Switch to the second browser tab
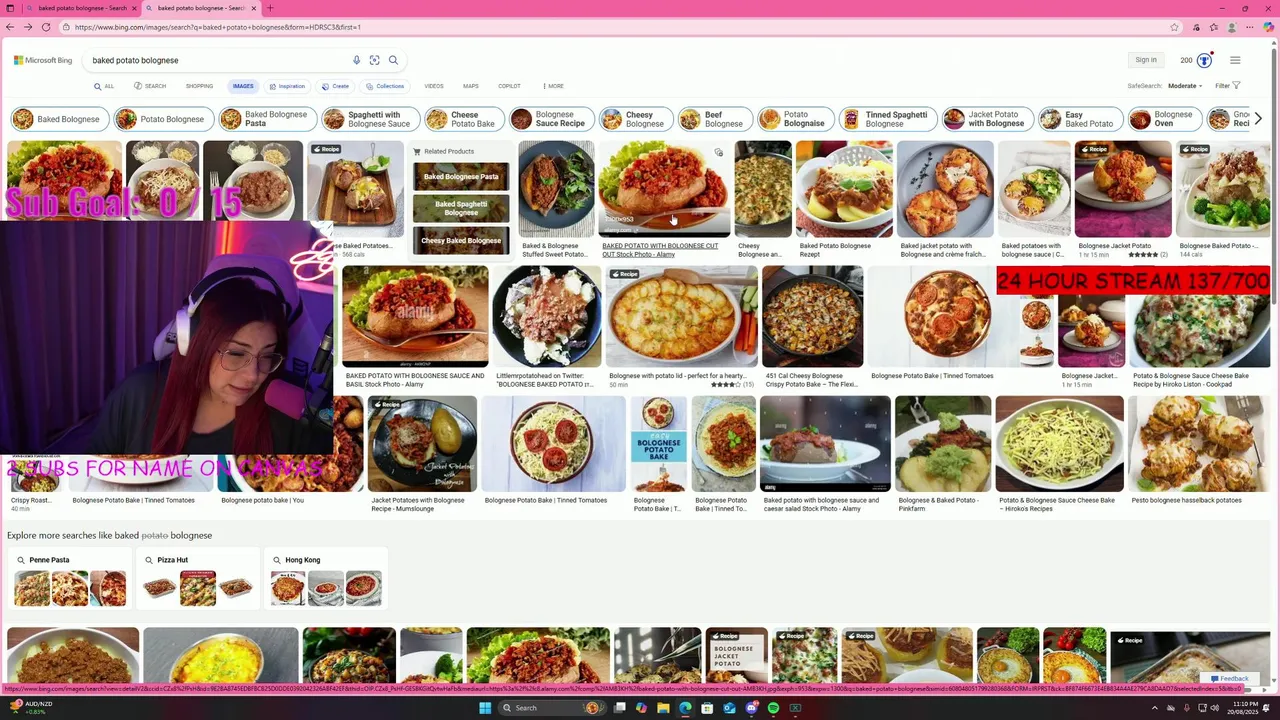 coord(200,8)
